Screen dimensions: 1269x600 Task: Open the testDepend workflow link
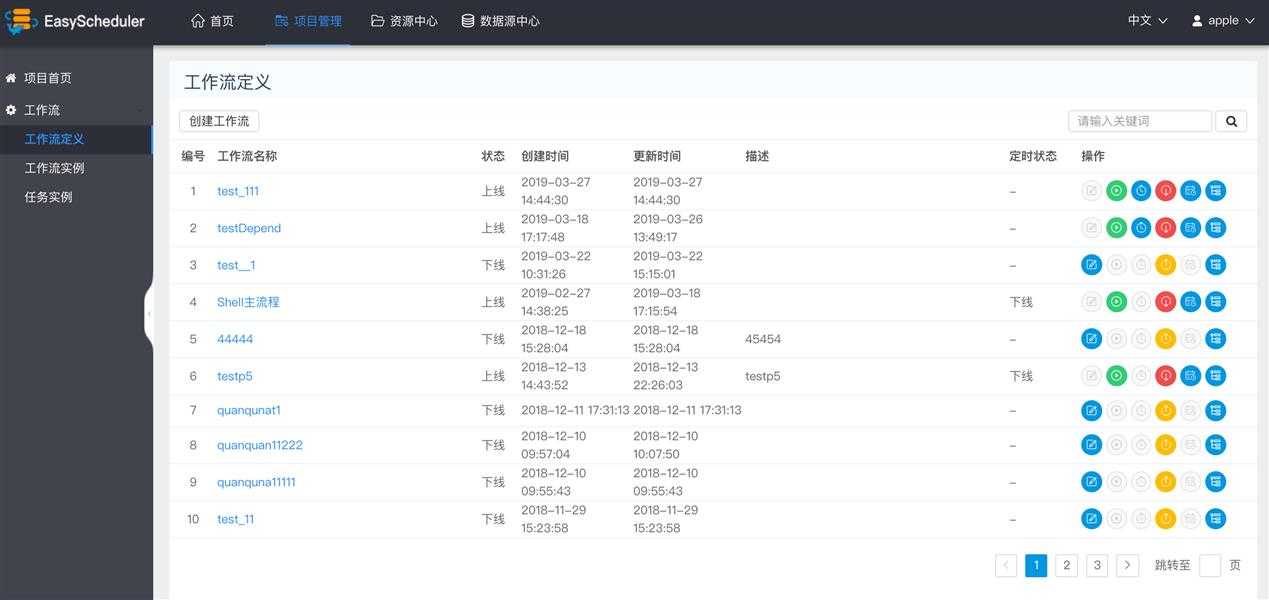(249, 228)
